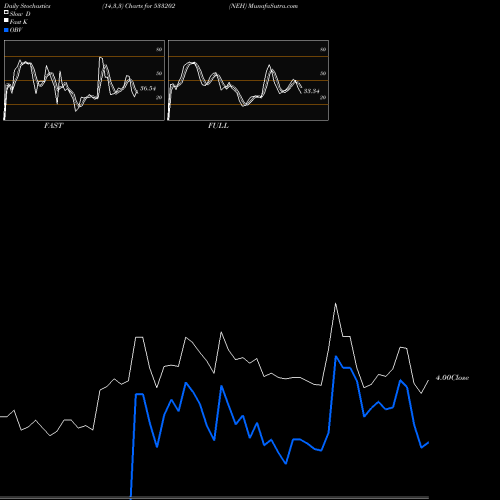Viewport: 500px width, 500px height.
Task: Click the 36.54 value in FAST chart
Action: [x=148, y=89]
